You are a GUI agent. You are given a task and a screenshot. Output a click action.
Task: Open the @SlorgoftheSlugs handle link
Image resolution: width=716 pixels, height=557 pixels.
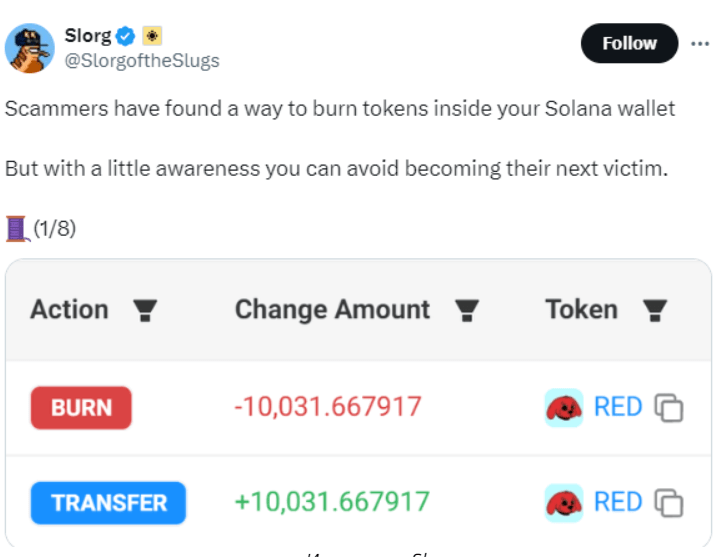(x=142, y=60)
